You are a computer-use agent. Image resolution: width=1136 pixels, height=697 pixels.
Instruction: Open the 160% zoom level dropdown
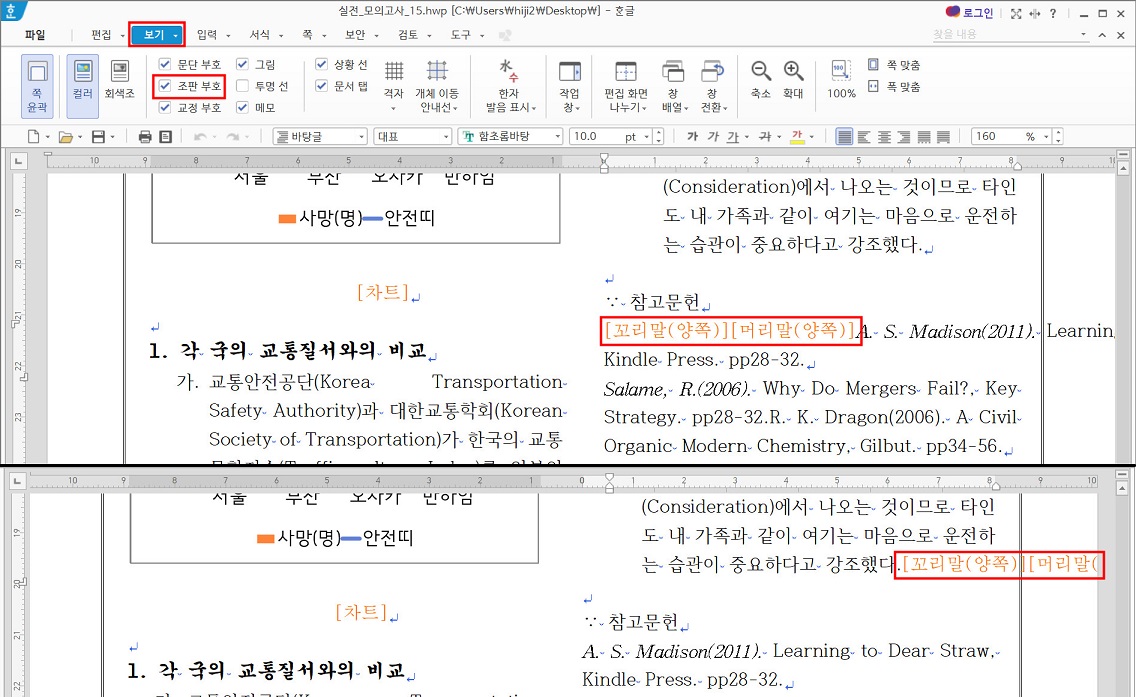pyautogui.click(x=1046, y=136)
